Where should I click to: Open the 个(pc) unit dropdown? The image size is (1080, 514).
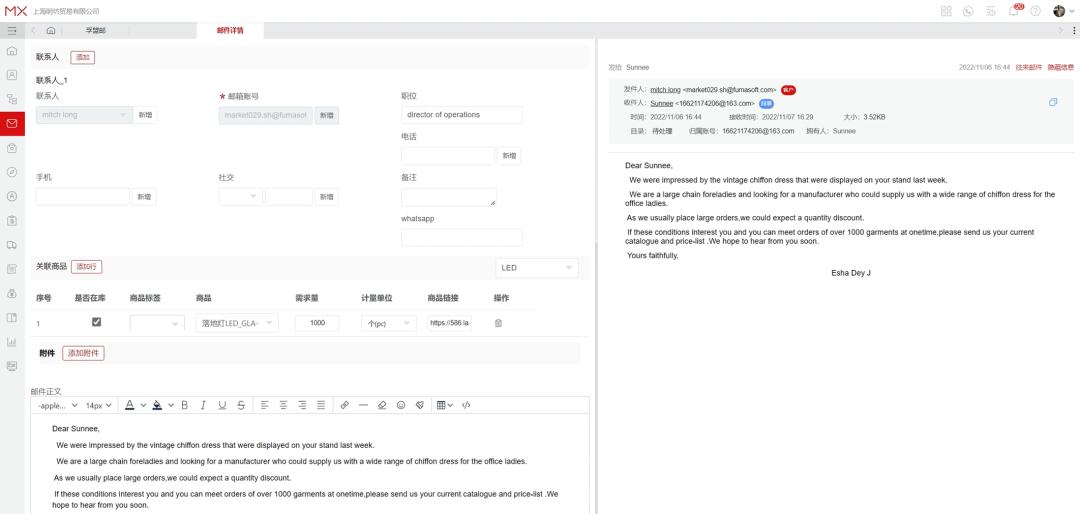tap(388, 323)
